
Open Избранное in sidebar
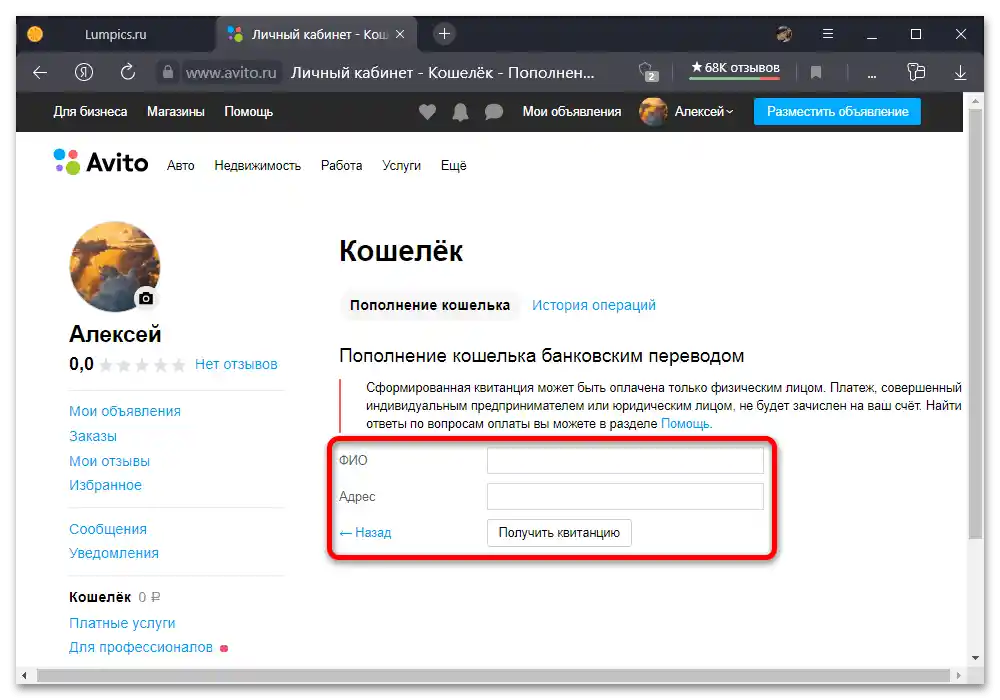coord(105,485)
